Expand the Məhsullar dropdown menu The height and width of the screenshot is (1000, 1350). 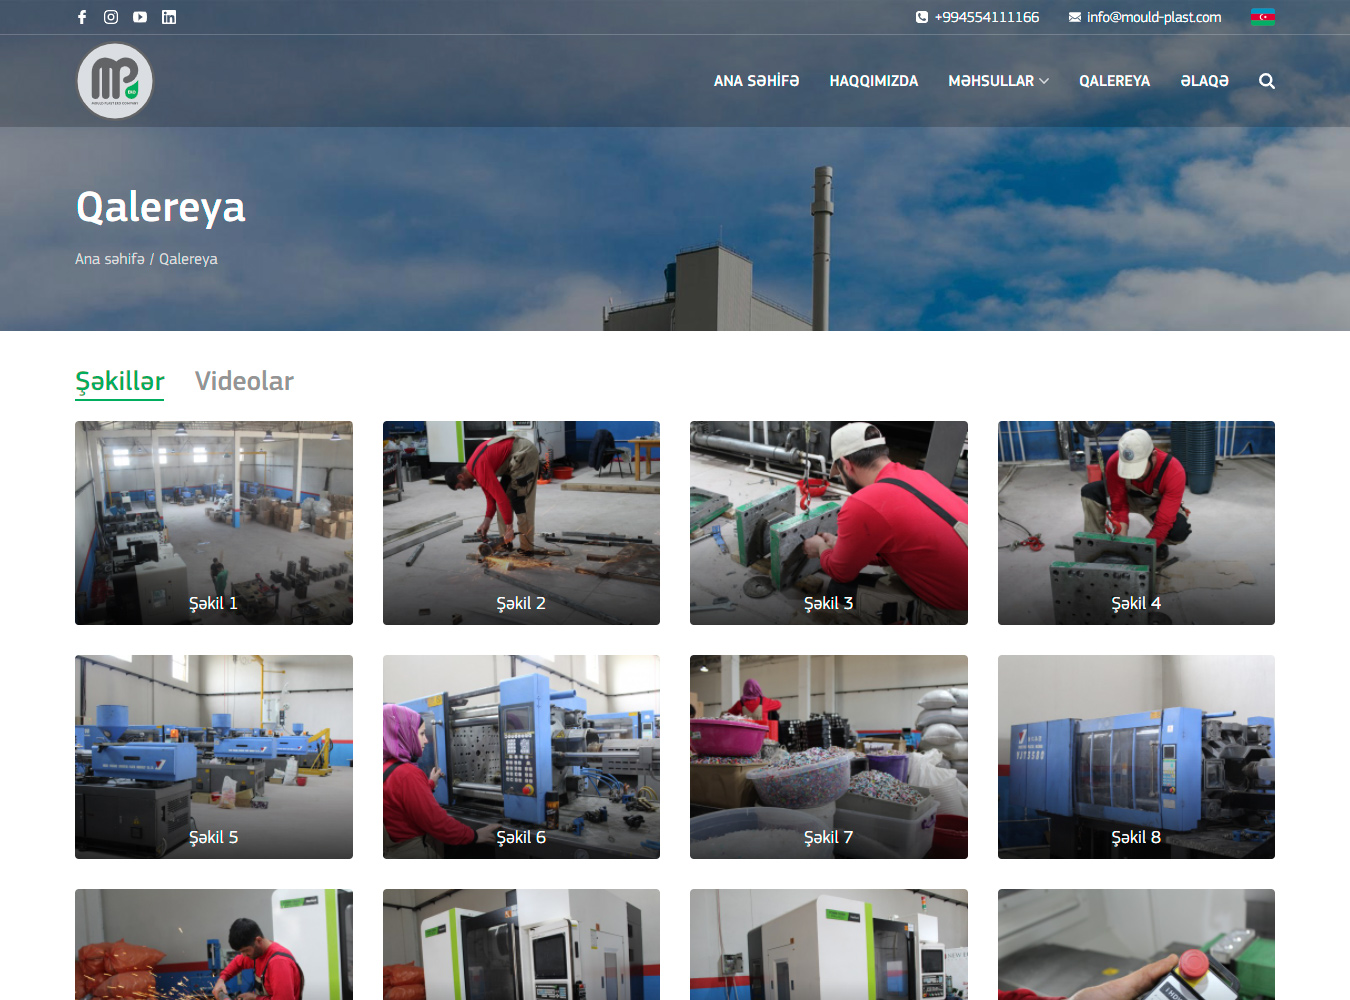tap(998, 81)
